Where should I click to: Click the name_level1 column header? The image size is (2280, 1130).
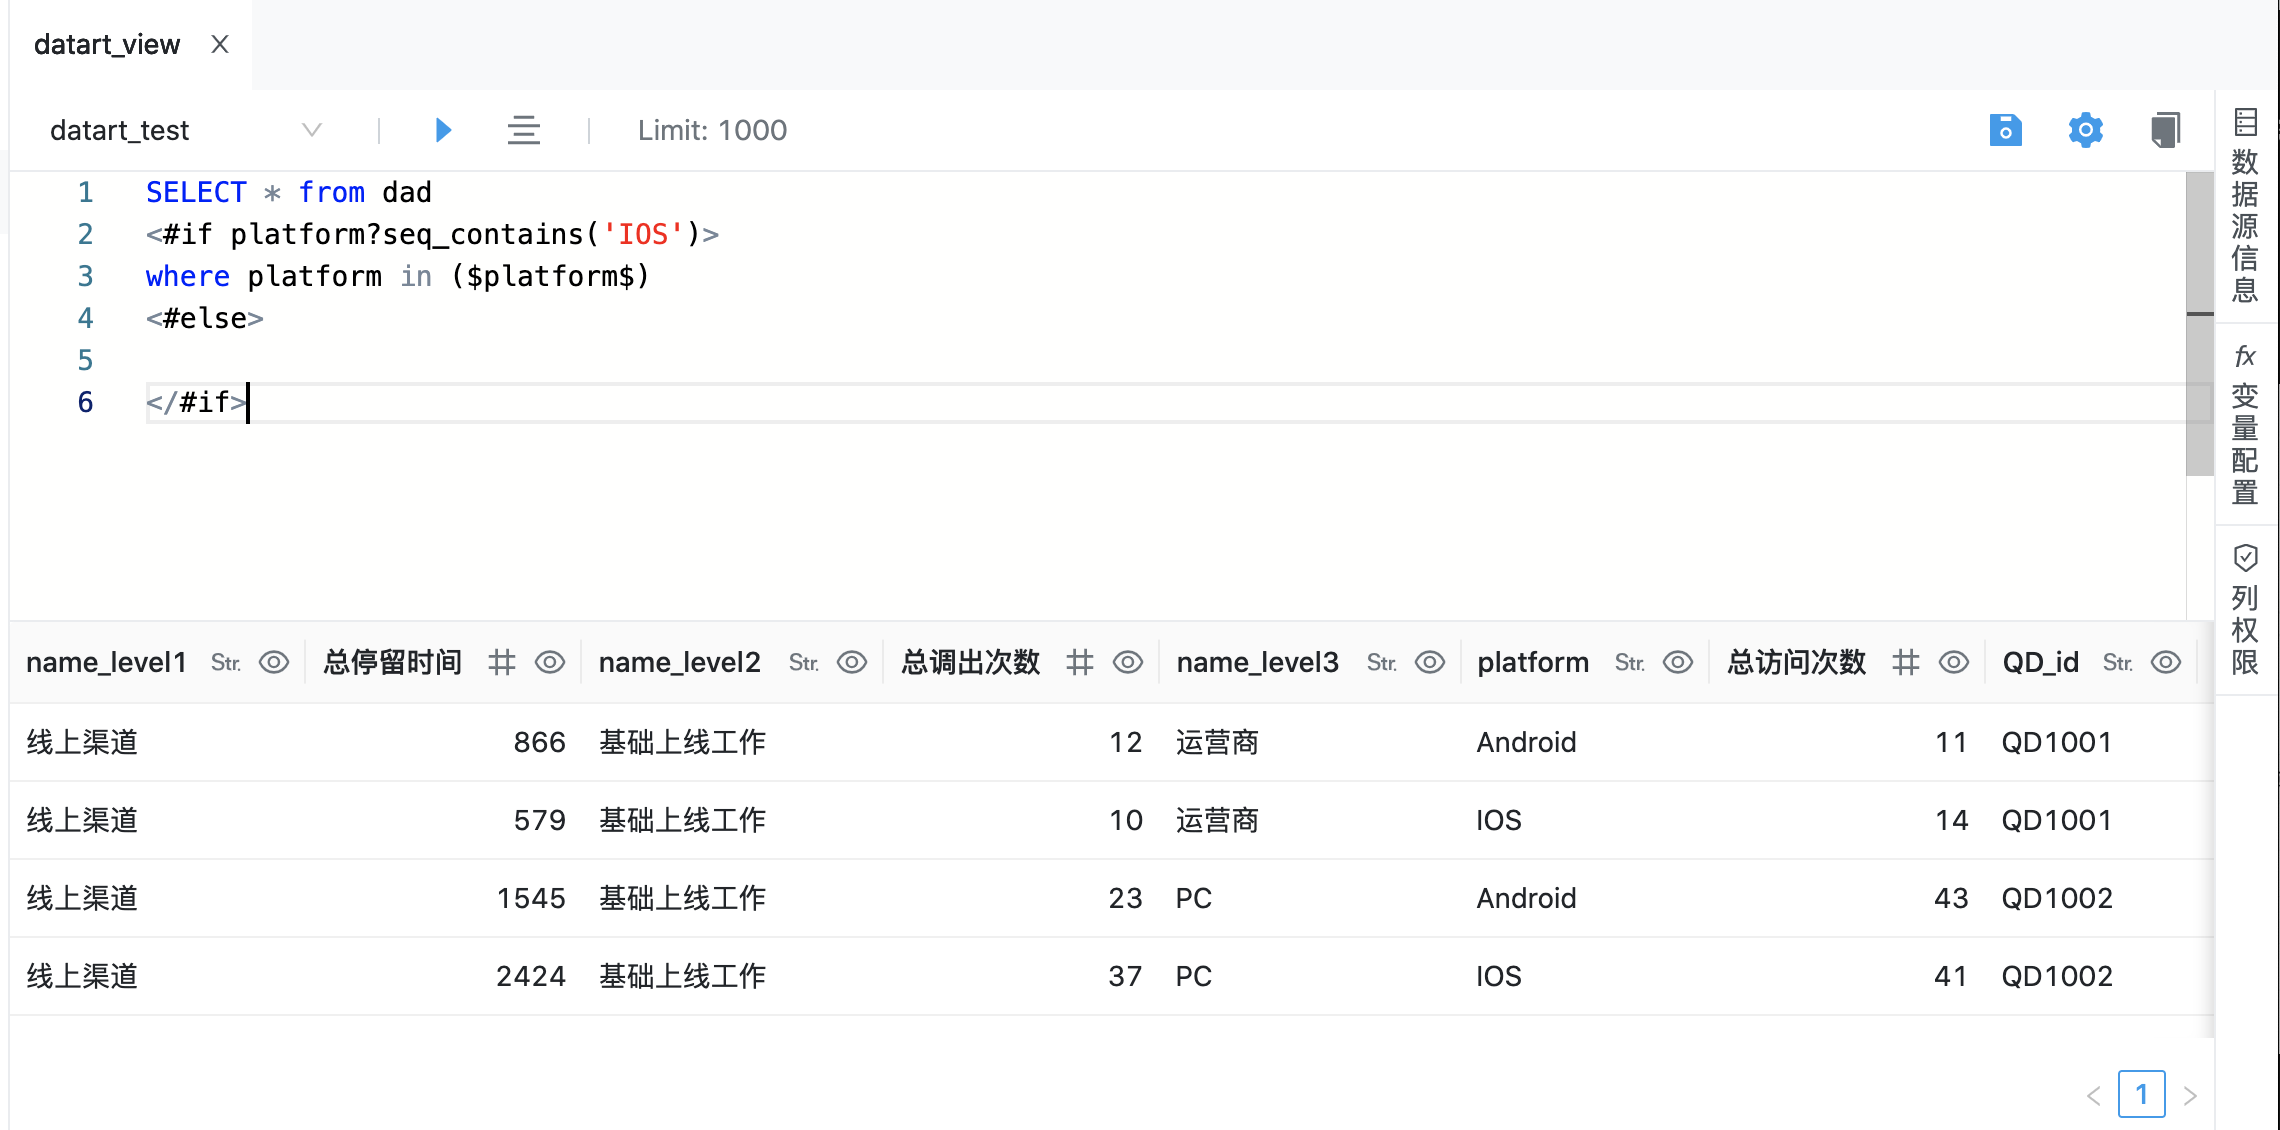[106, 662]
